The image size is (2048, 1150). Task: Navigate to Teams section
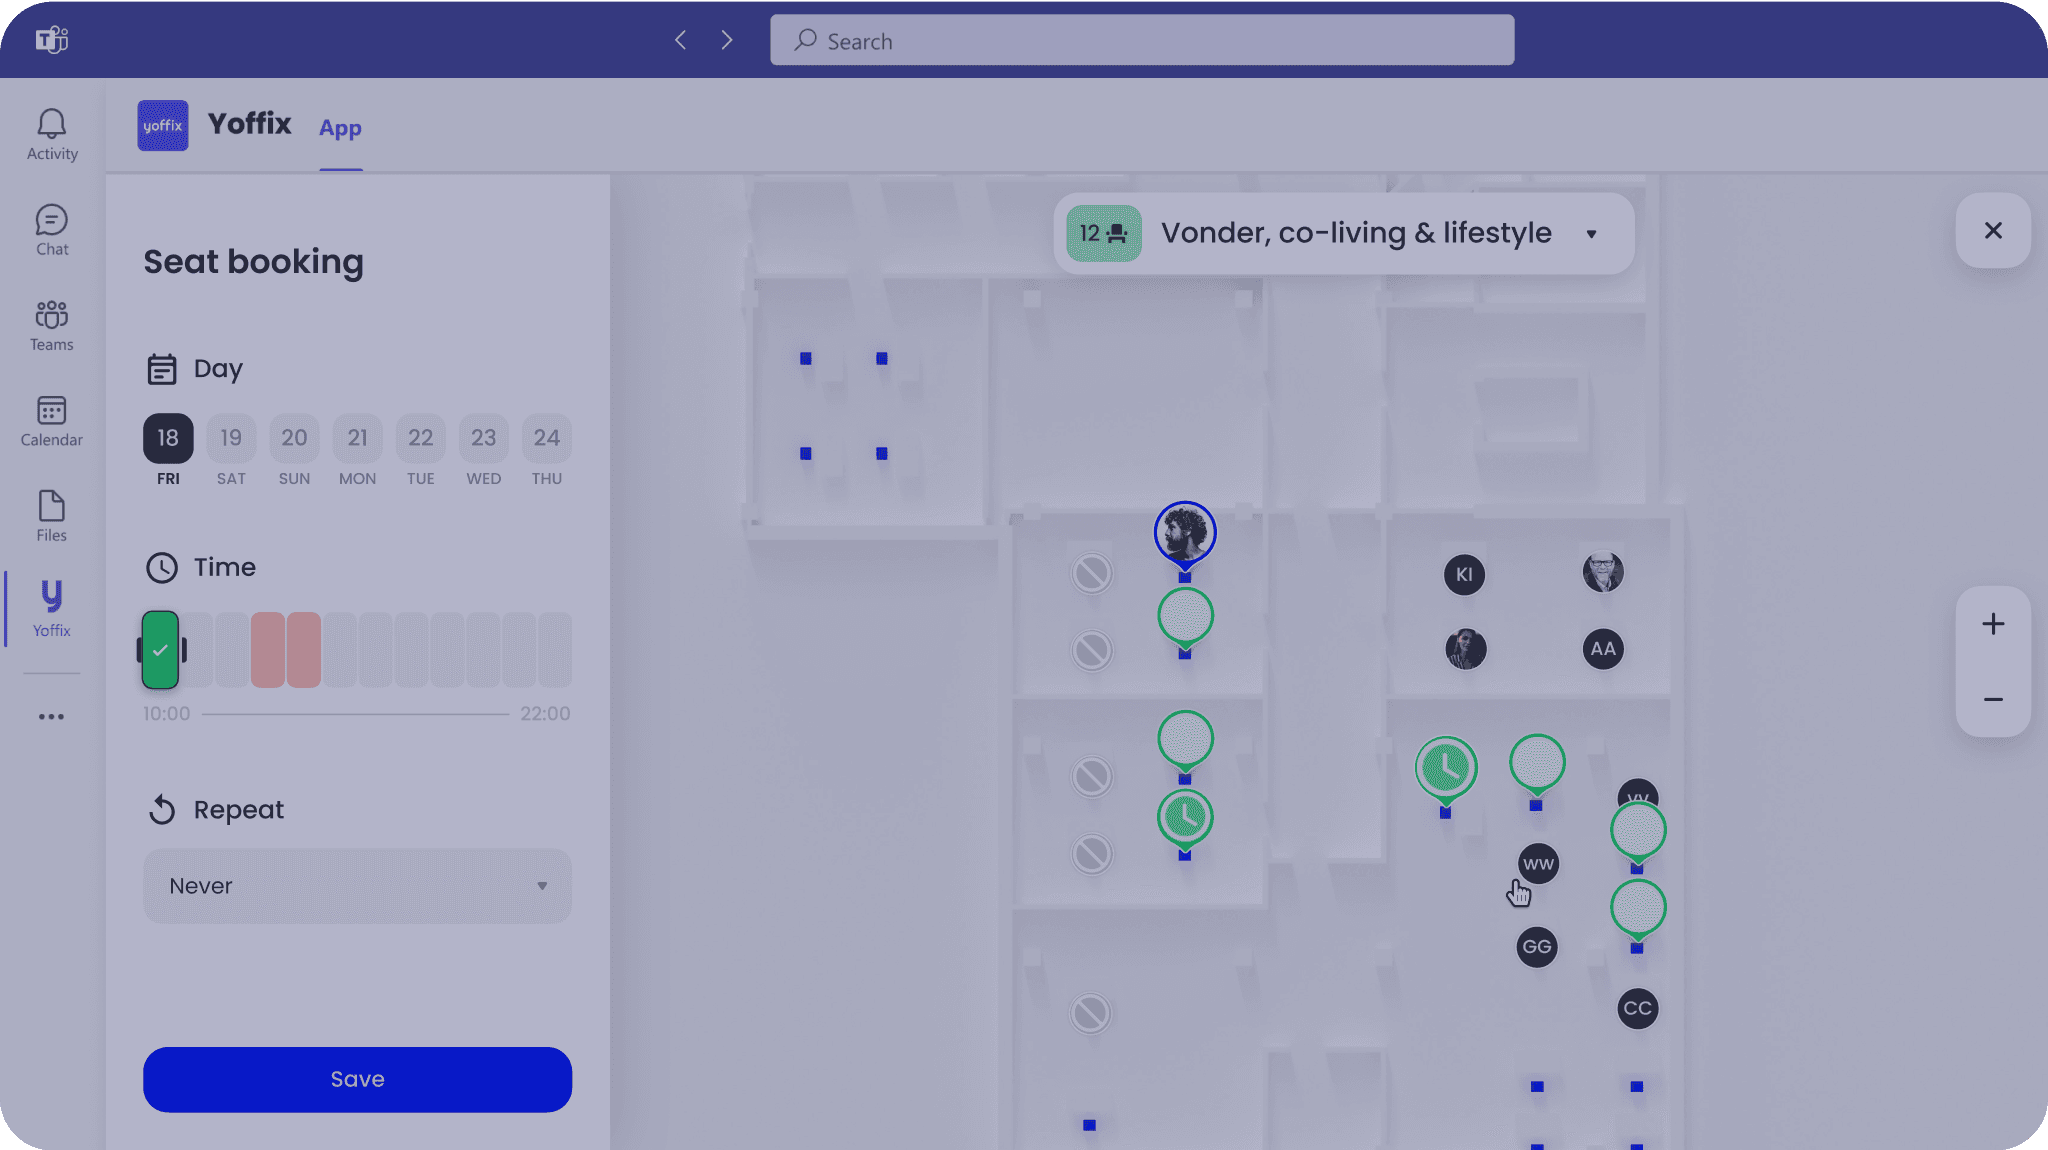pyautogui.click(x=51, y=323)
